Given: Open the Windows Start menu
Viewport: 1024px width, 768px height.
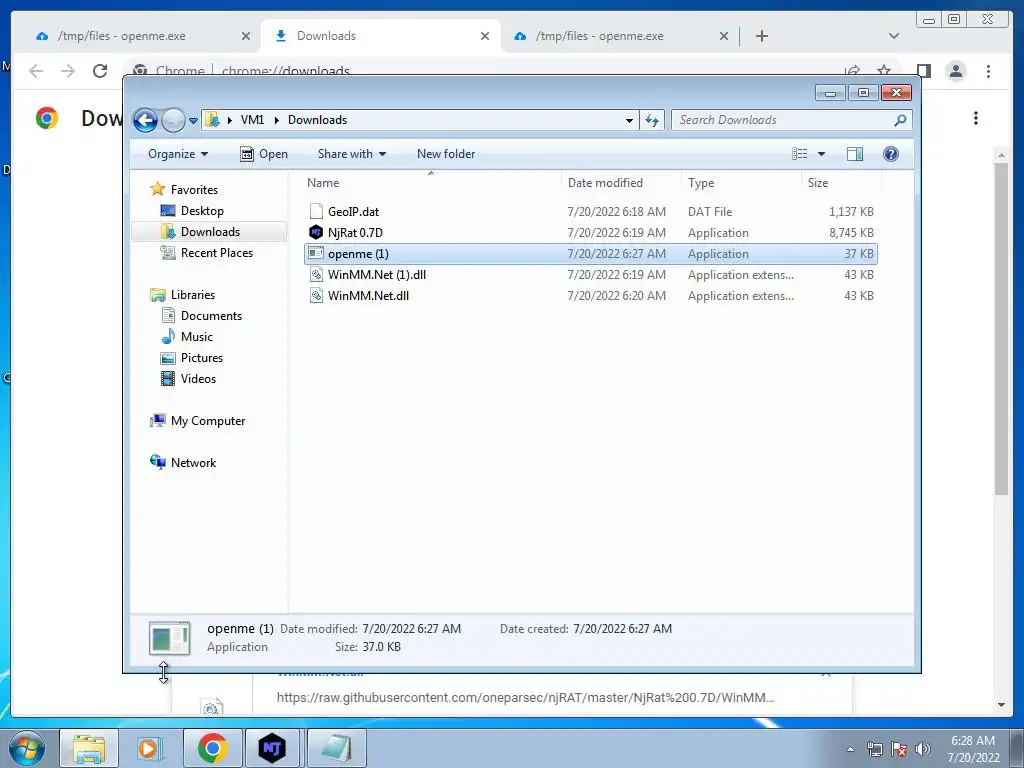Looking at the screenshot, I should point(27,748).
